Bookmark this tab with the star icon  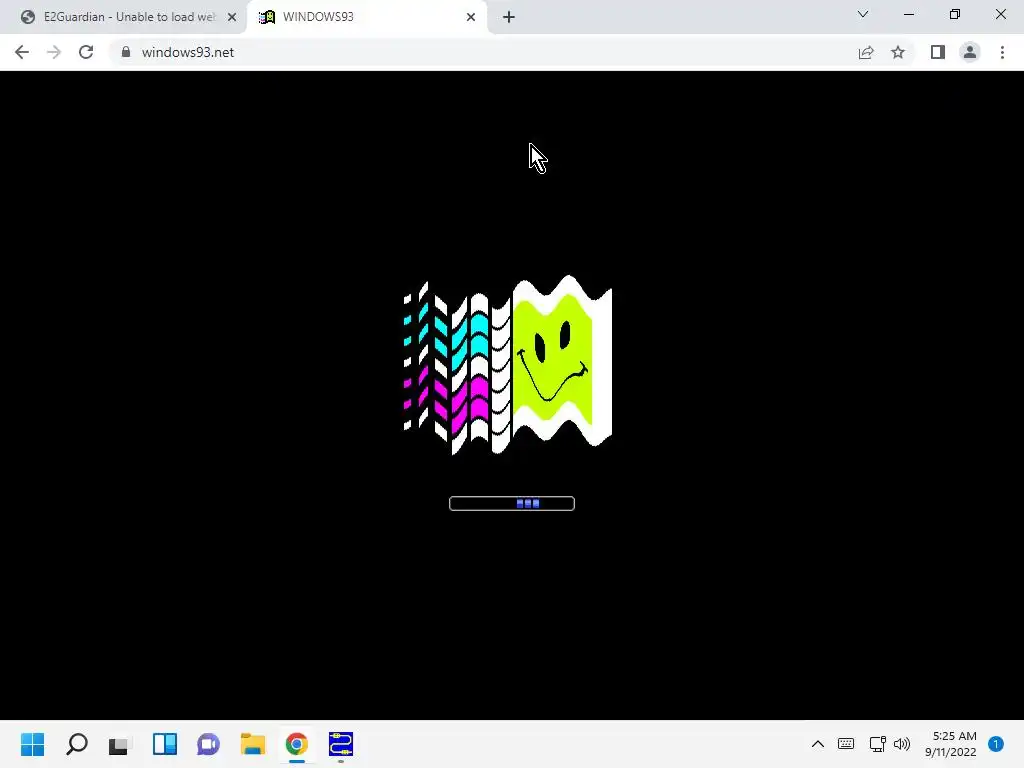[x=898, y=52]
